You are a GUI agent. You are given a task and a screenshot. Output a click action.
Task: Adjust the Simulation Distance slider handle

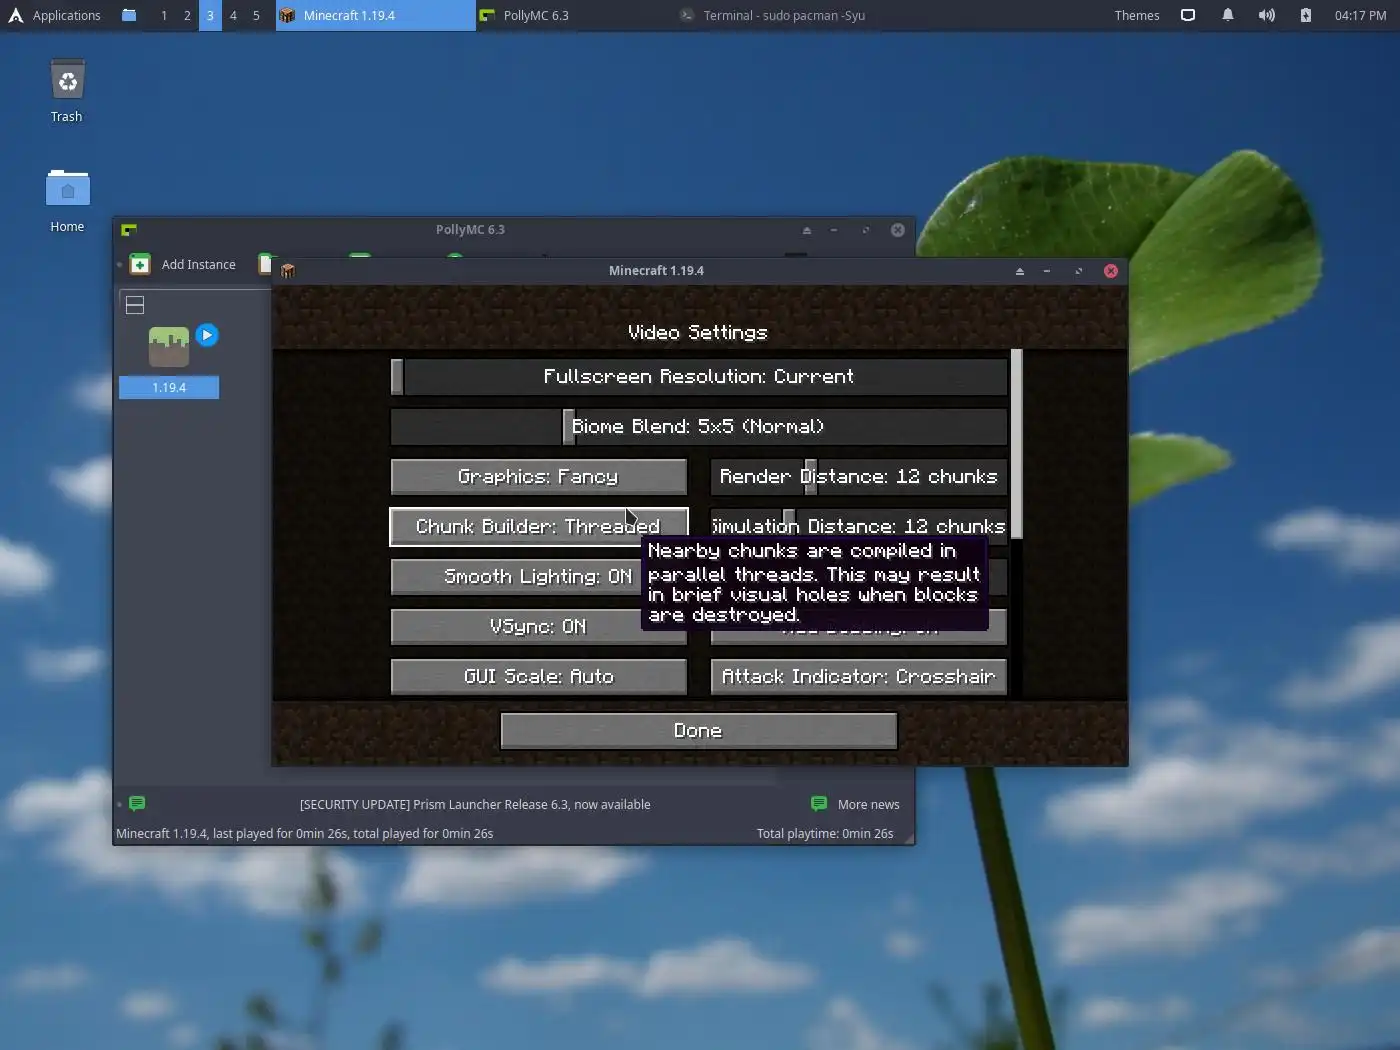pos(789,522)
